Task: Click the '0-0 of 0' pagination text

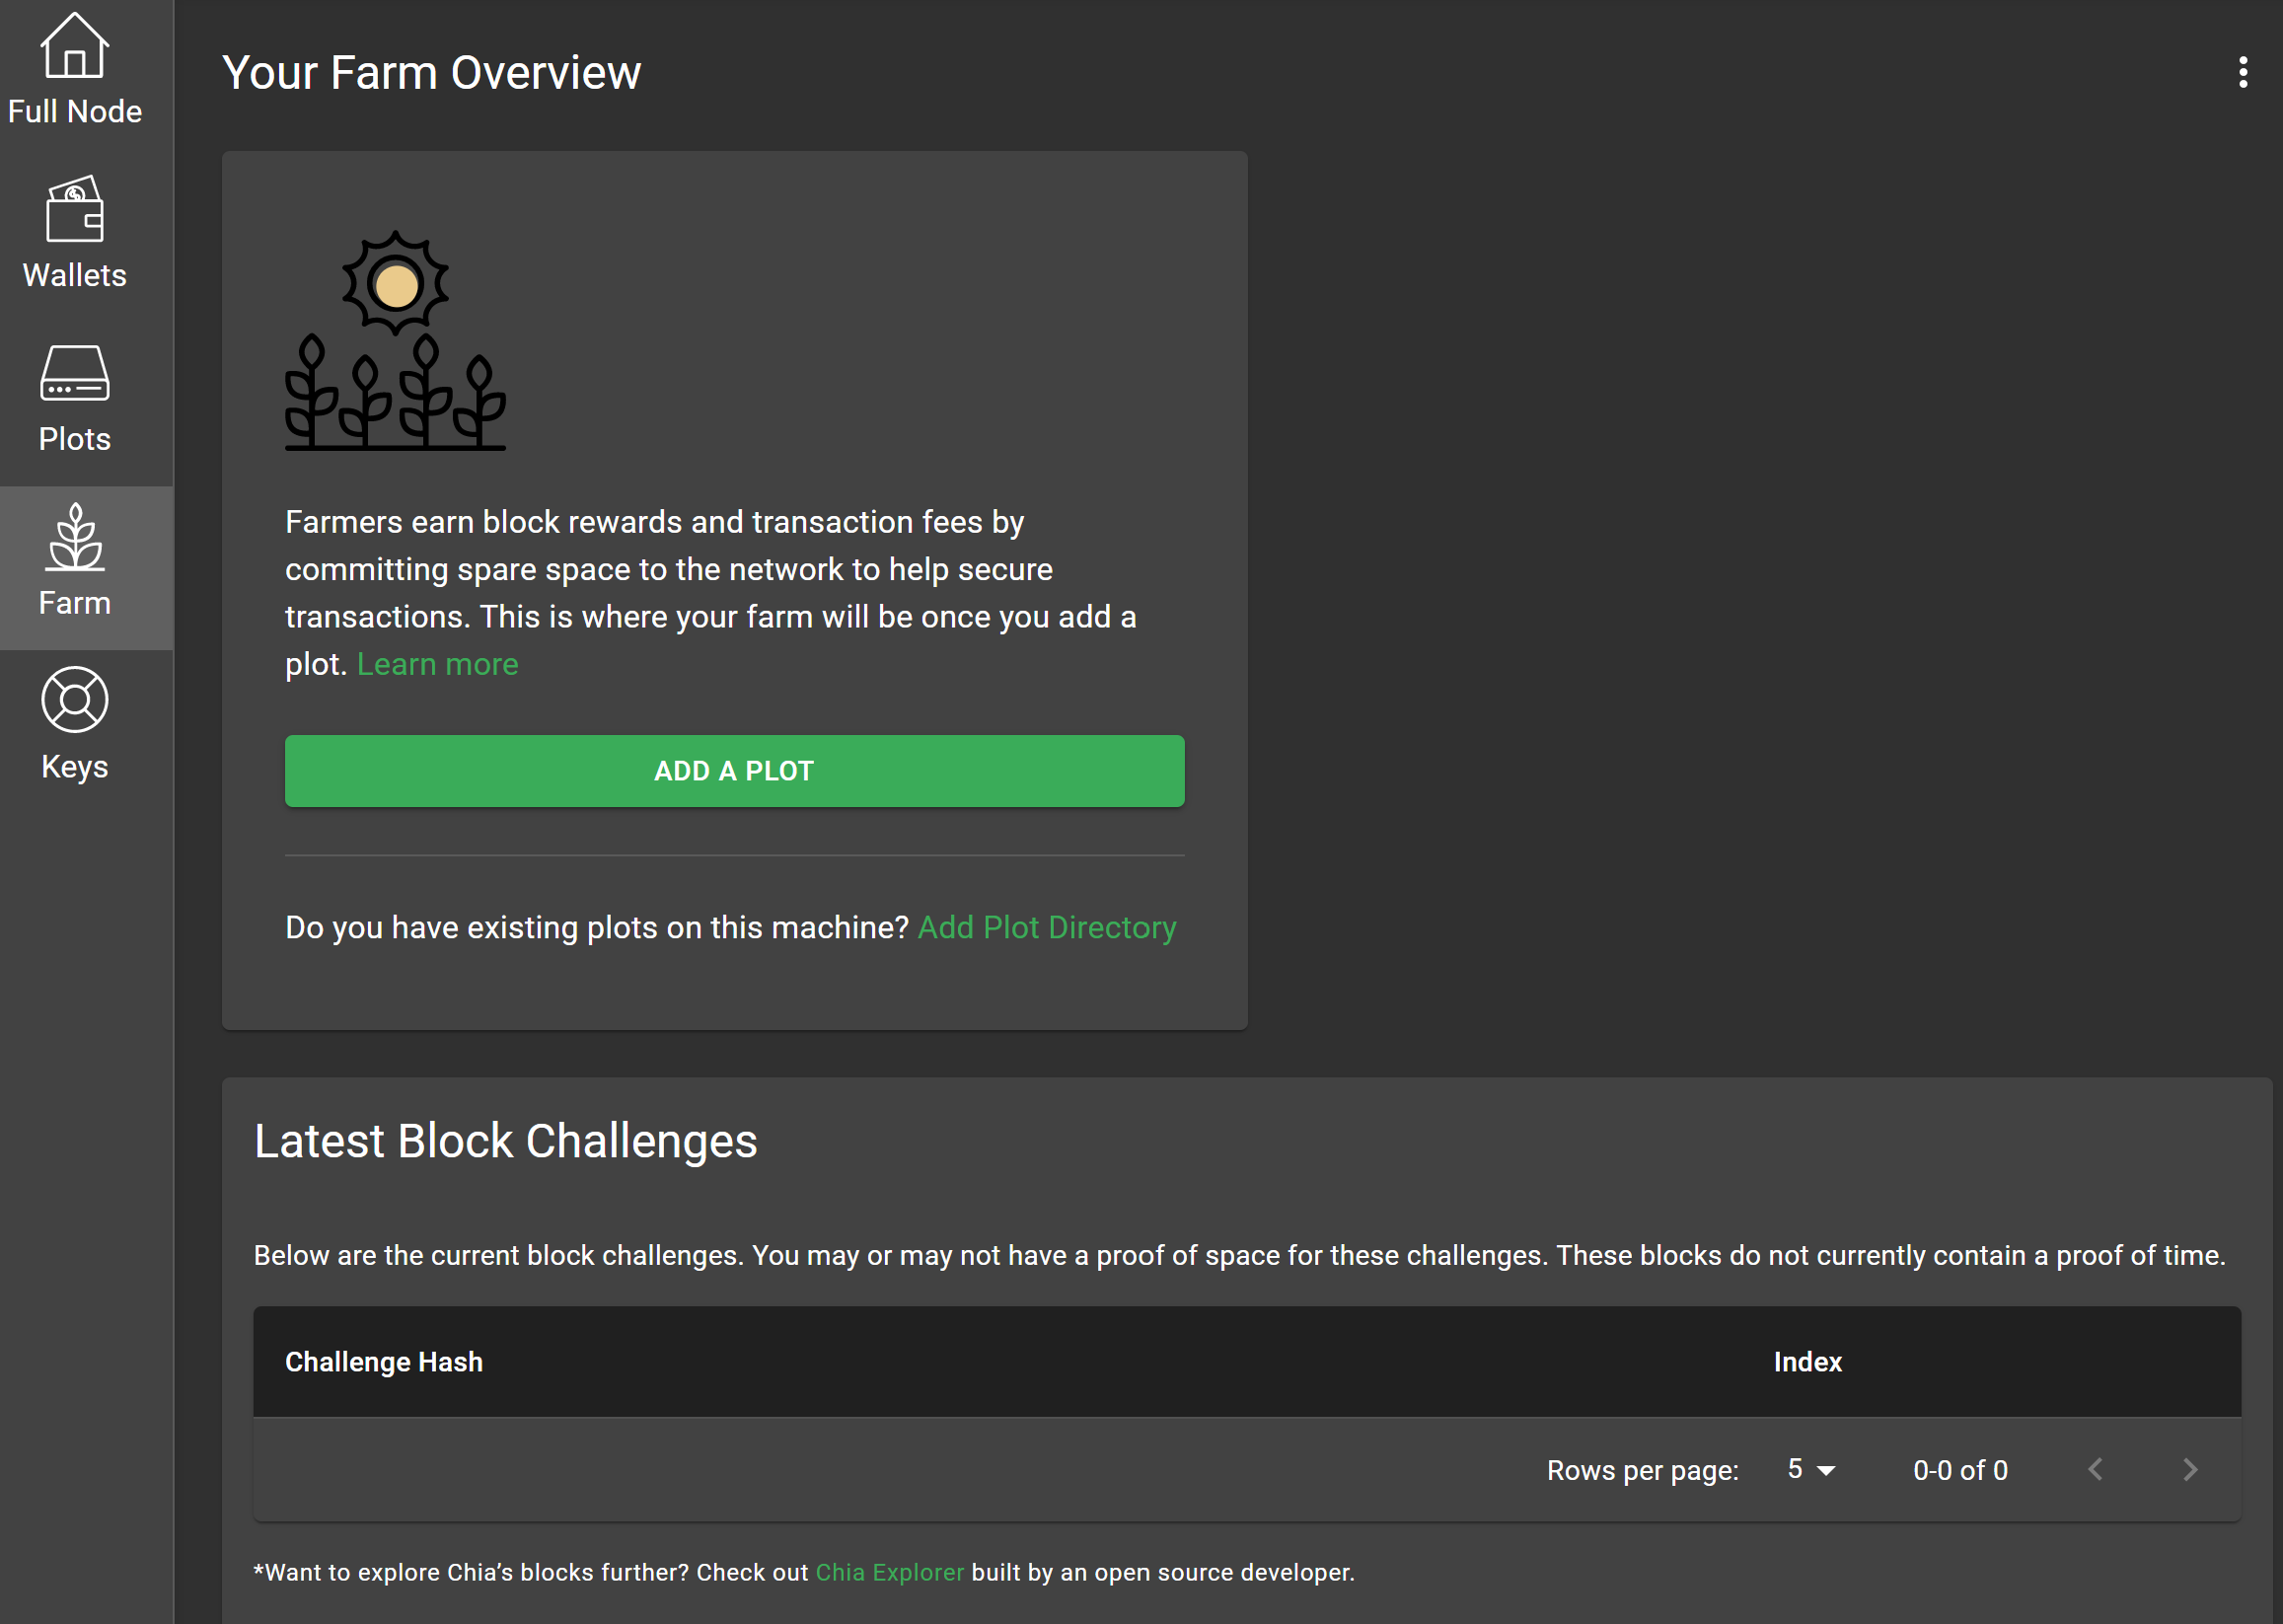Action: [1960, 1470]
